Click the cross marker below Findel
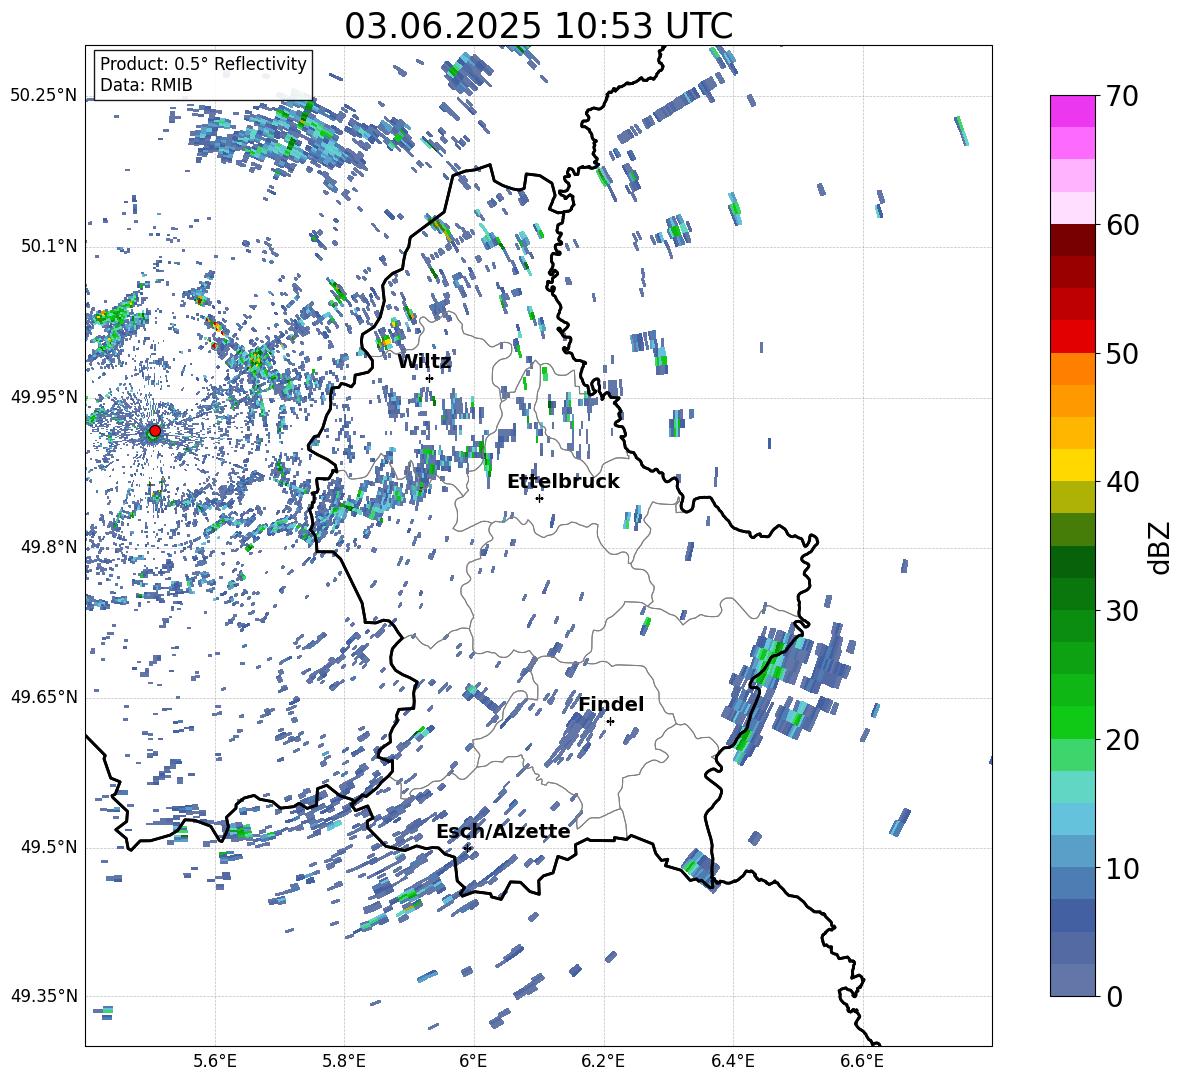Viewport: 1184px width, 1081px height. click(x=610, y=722)
